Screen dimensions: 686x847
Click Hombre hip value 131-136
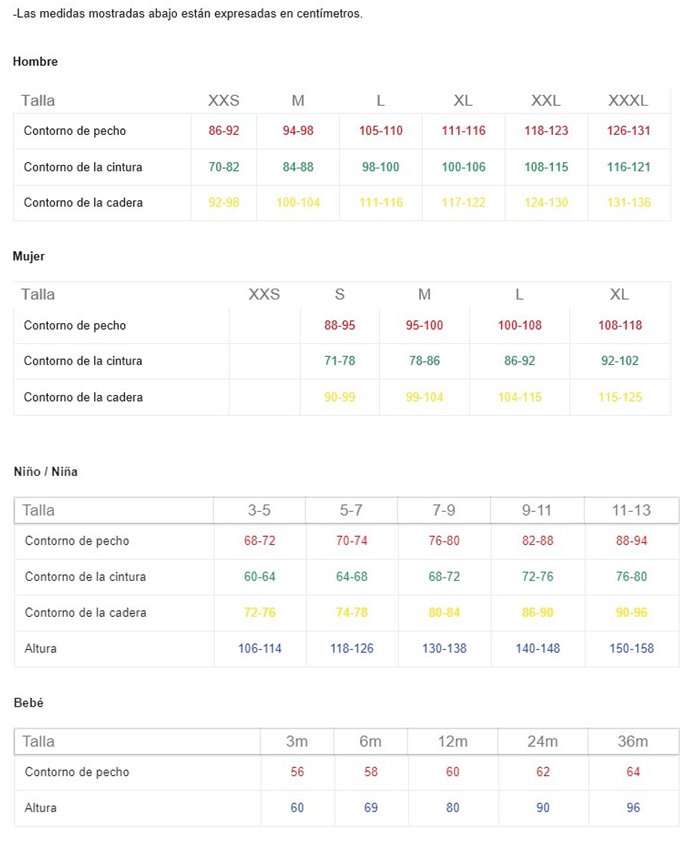[628, 203]
